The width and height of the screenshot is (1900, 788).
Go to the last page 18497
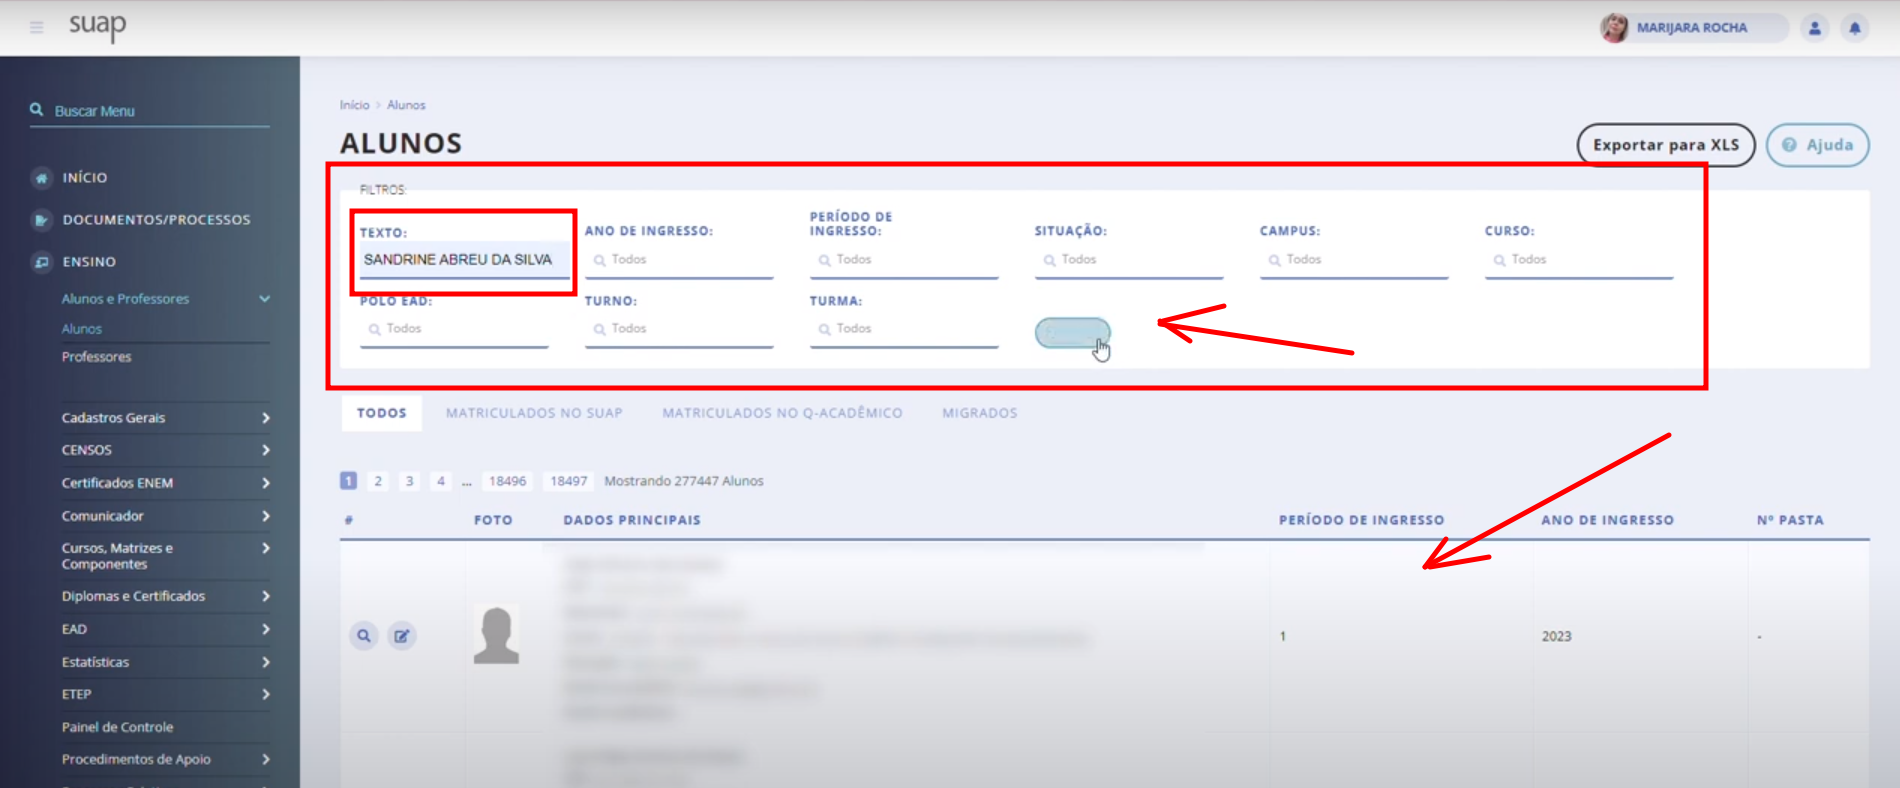(x=569, y=481)
